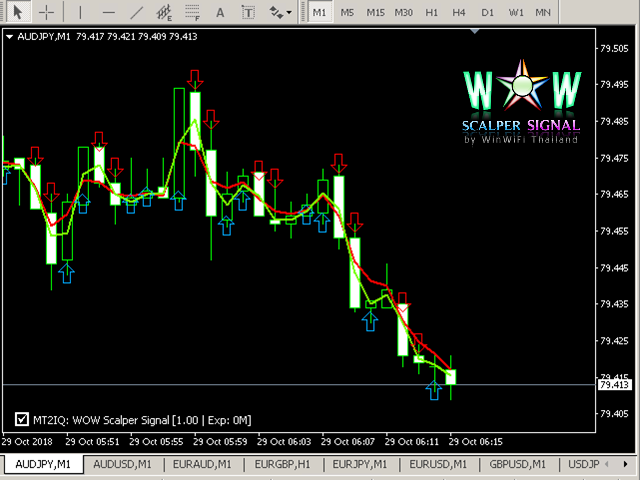Insert a text label tool
Screen dimensions: 640x480
pos(248,12)
